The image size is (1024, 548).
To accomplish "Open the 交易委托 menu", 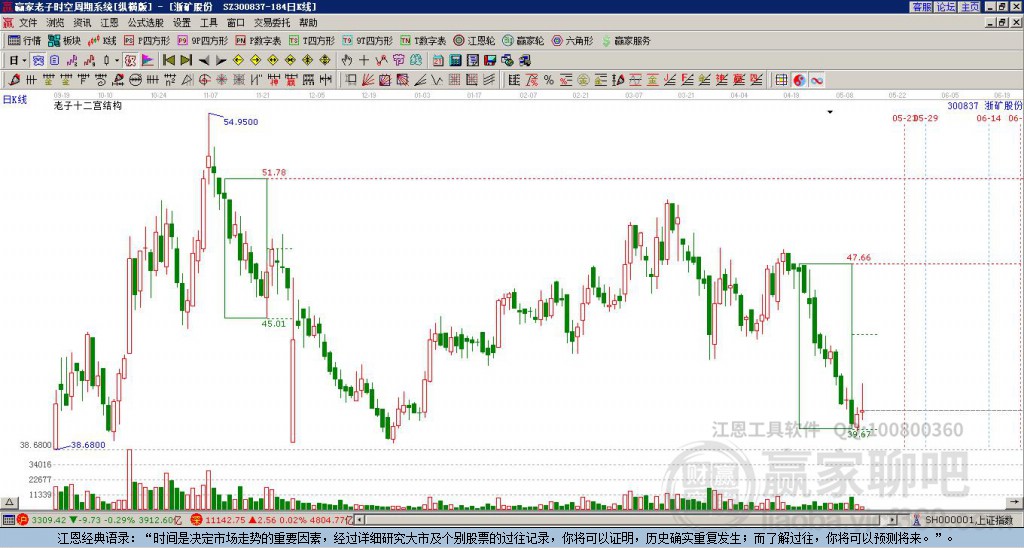I will point(272,23).
